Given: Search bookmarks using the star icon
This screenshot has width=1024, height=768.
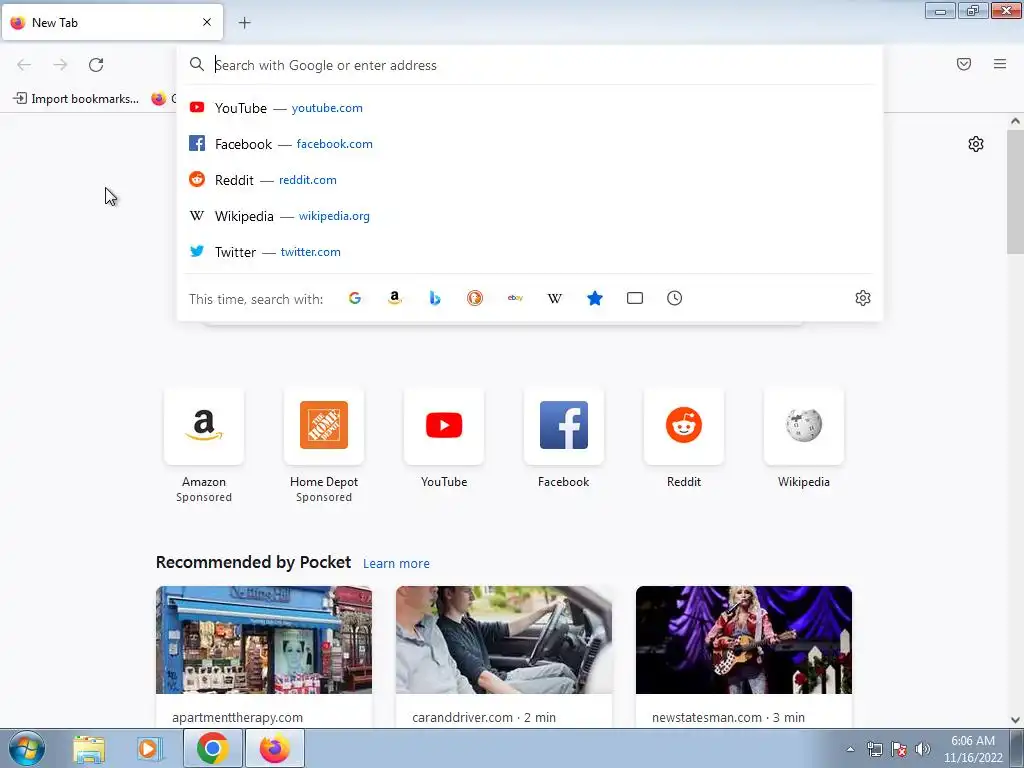Looking at the screenshot, I should [x=595, y=298].
